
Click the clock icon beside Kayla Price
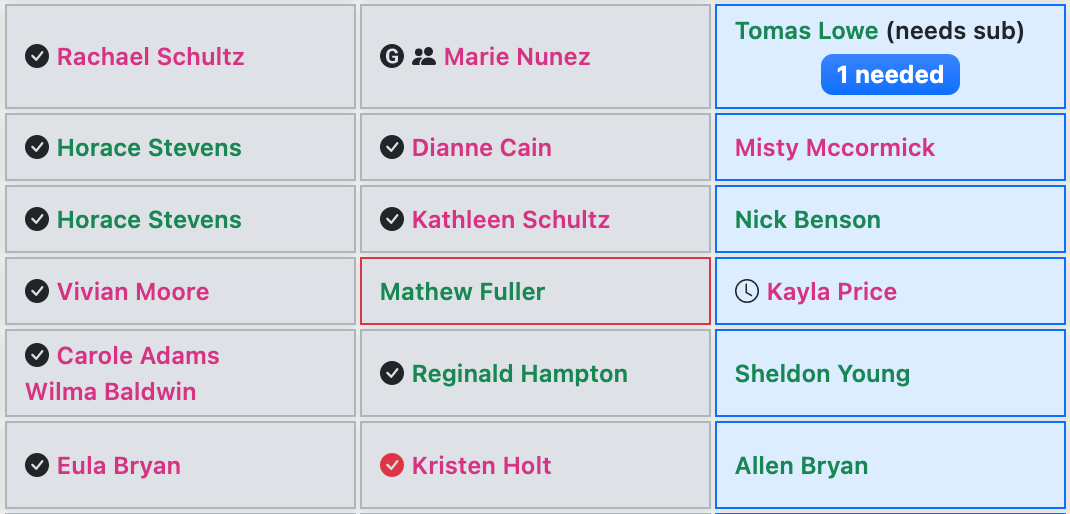point(747,292)
